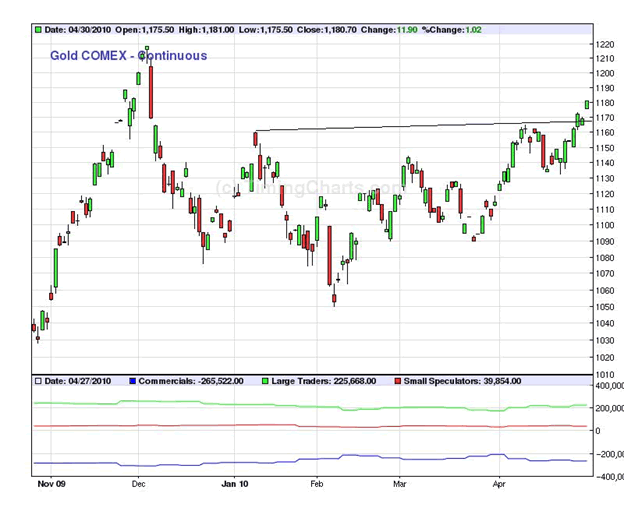Screen dimensions: 625x506
Task: Click the horizontal resistance trendline near 1160
Action: pos(400,127)
